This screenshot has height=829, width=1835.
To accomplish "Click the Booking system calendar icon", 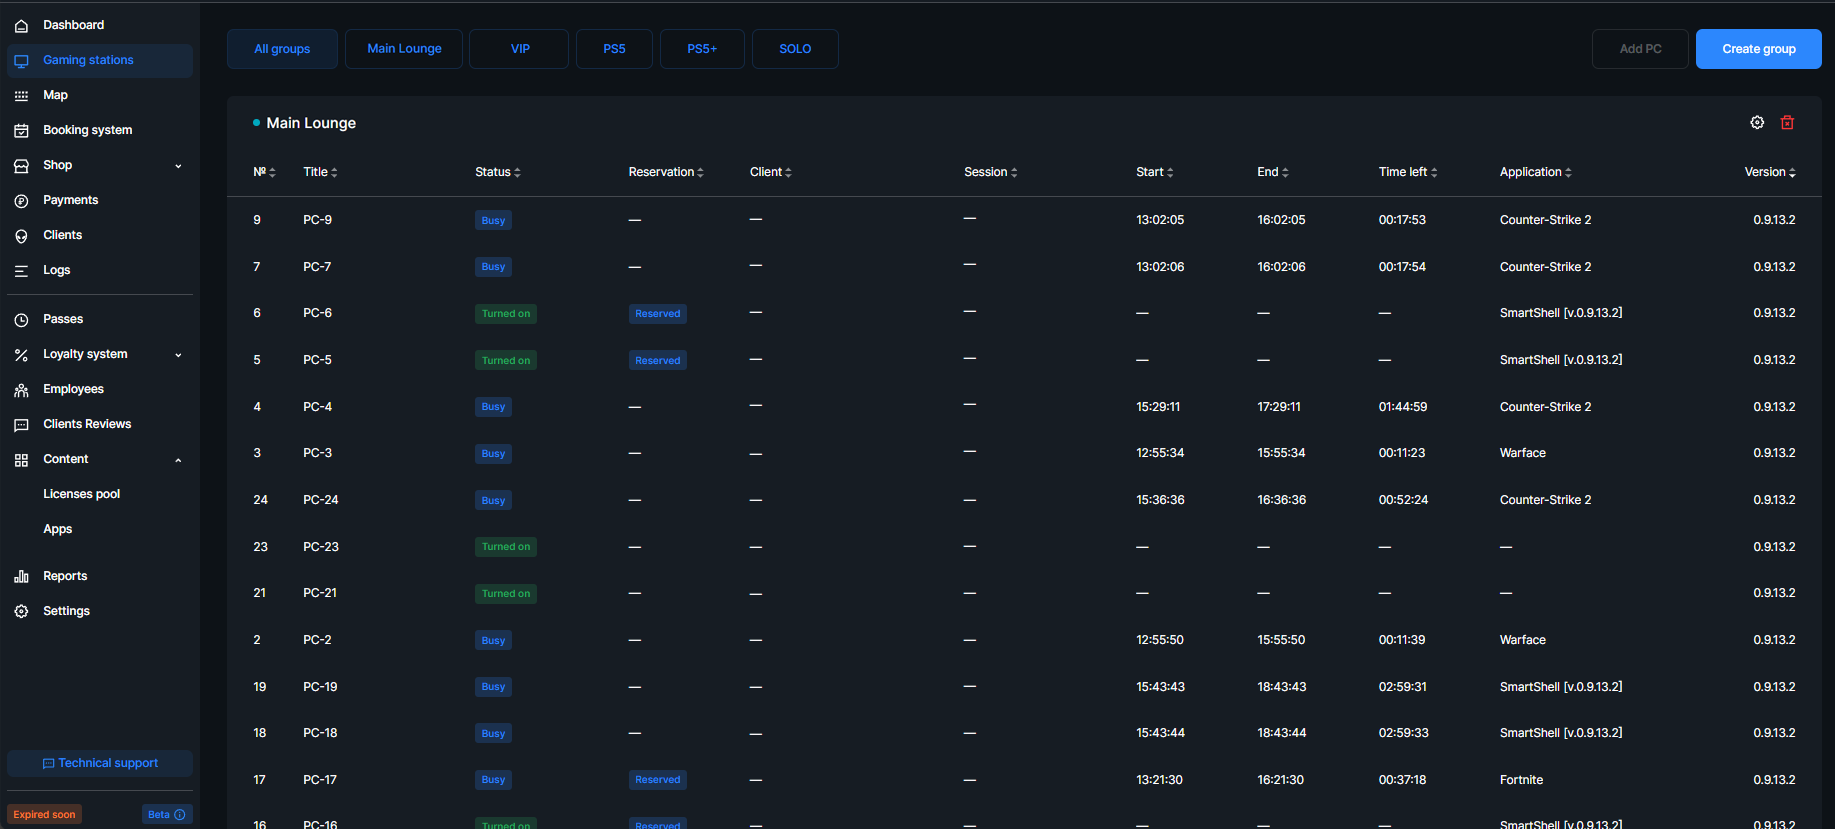I will (21, 131).
